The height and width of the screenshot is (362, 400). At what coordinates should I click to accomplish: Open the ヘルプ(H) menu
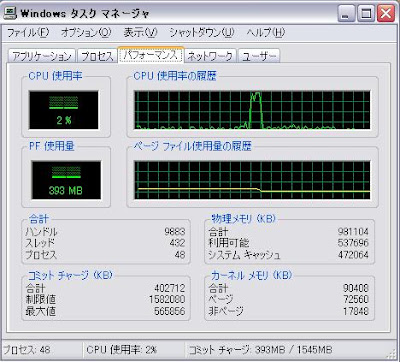(x=266, y=33)
